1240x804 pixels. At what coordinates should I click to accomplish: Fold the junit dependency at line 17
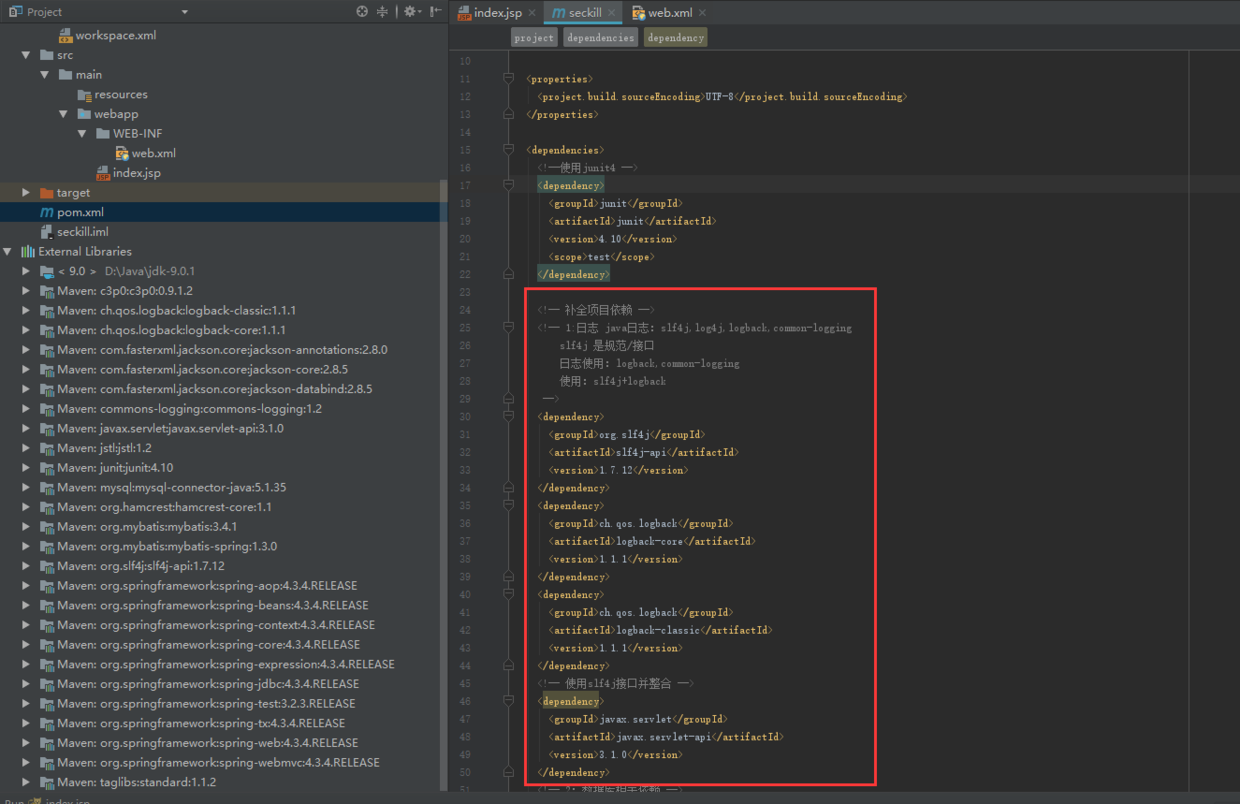(509, 185)
